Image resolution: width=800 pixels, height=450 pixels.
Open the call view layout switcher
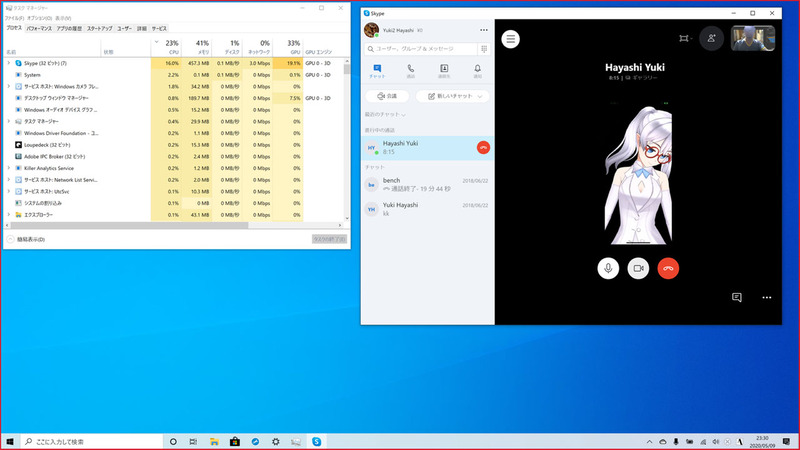[685, 39]
